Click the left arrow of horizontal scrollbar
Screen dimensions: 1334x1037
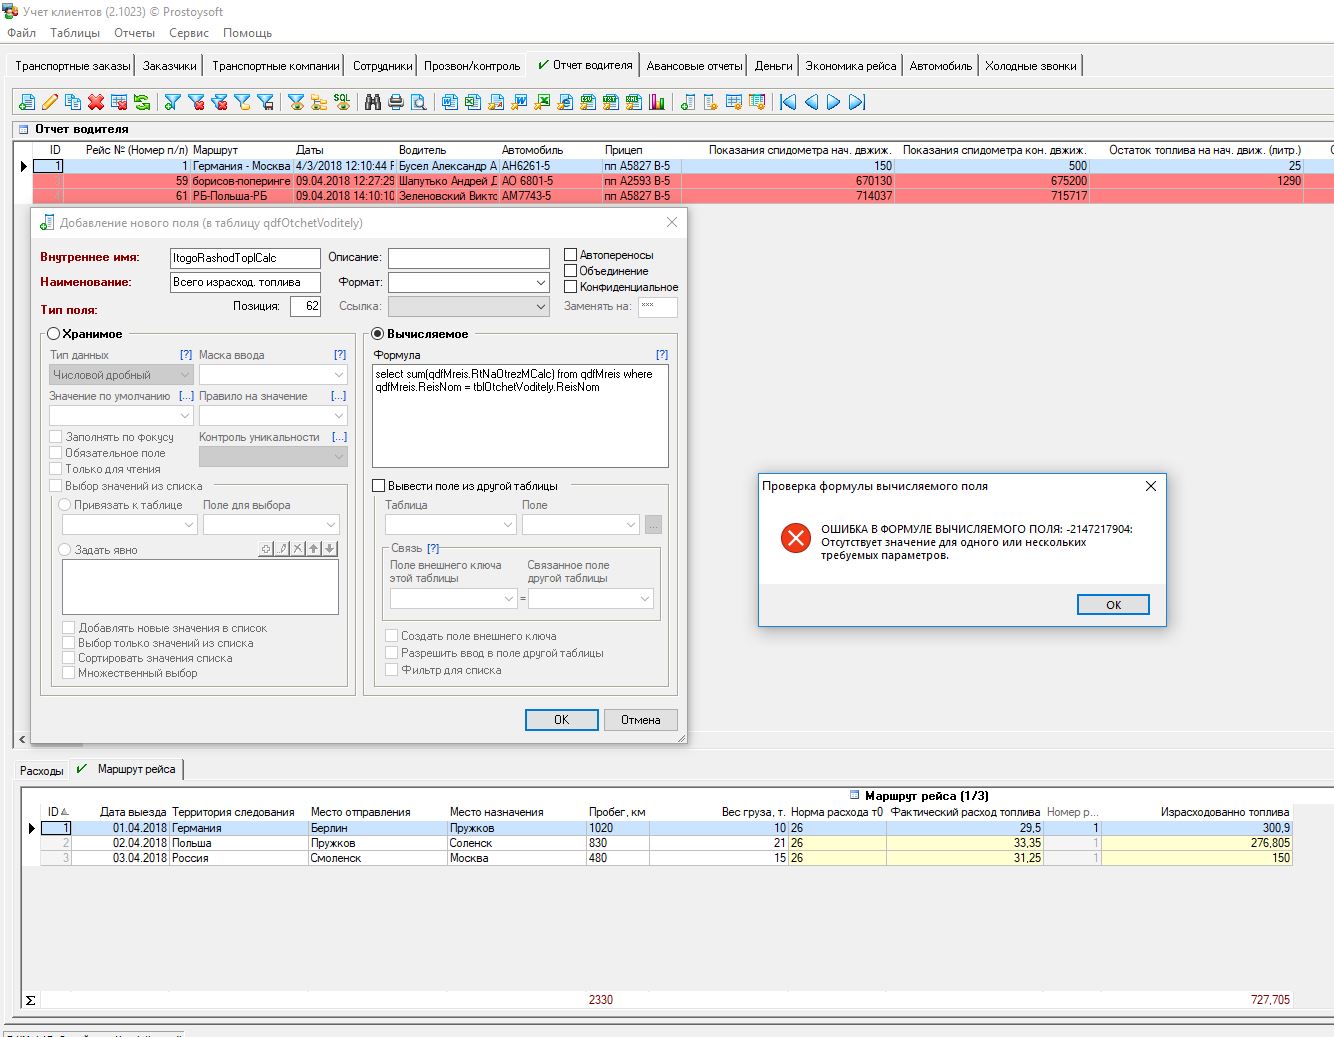(22, 740)
